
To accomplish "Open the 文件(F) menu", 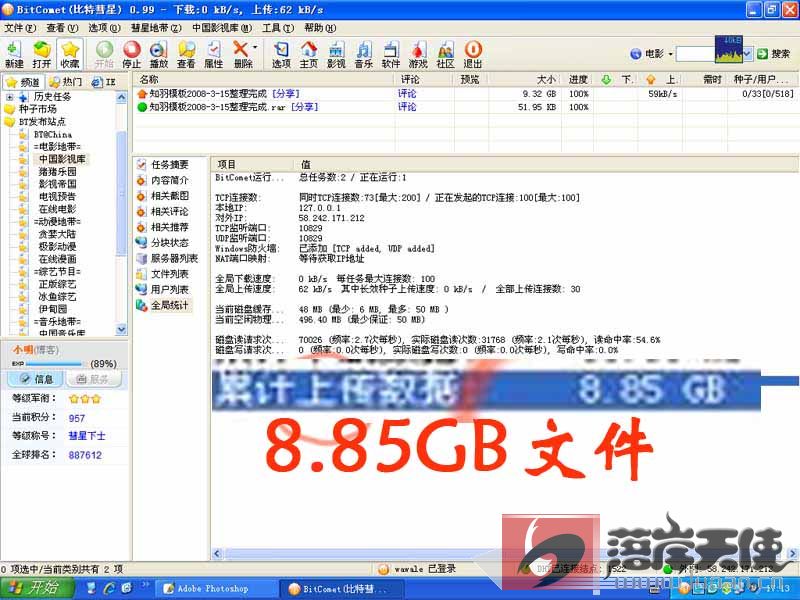I will coord(20,28).
